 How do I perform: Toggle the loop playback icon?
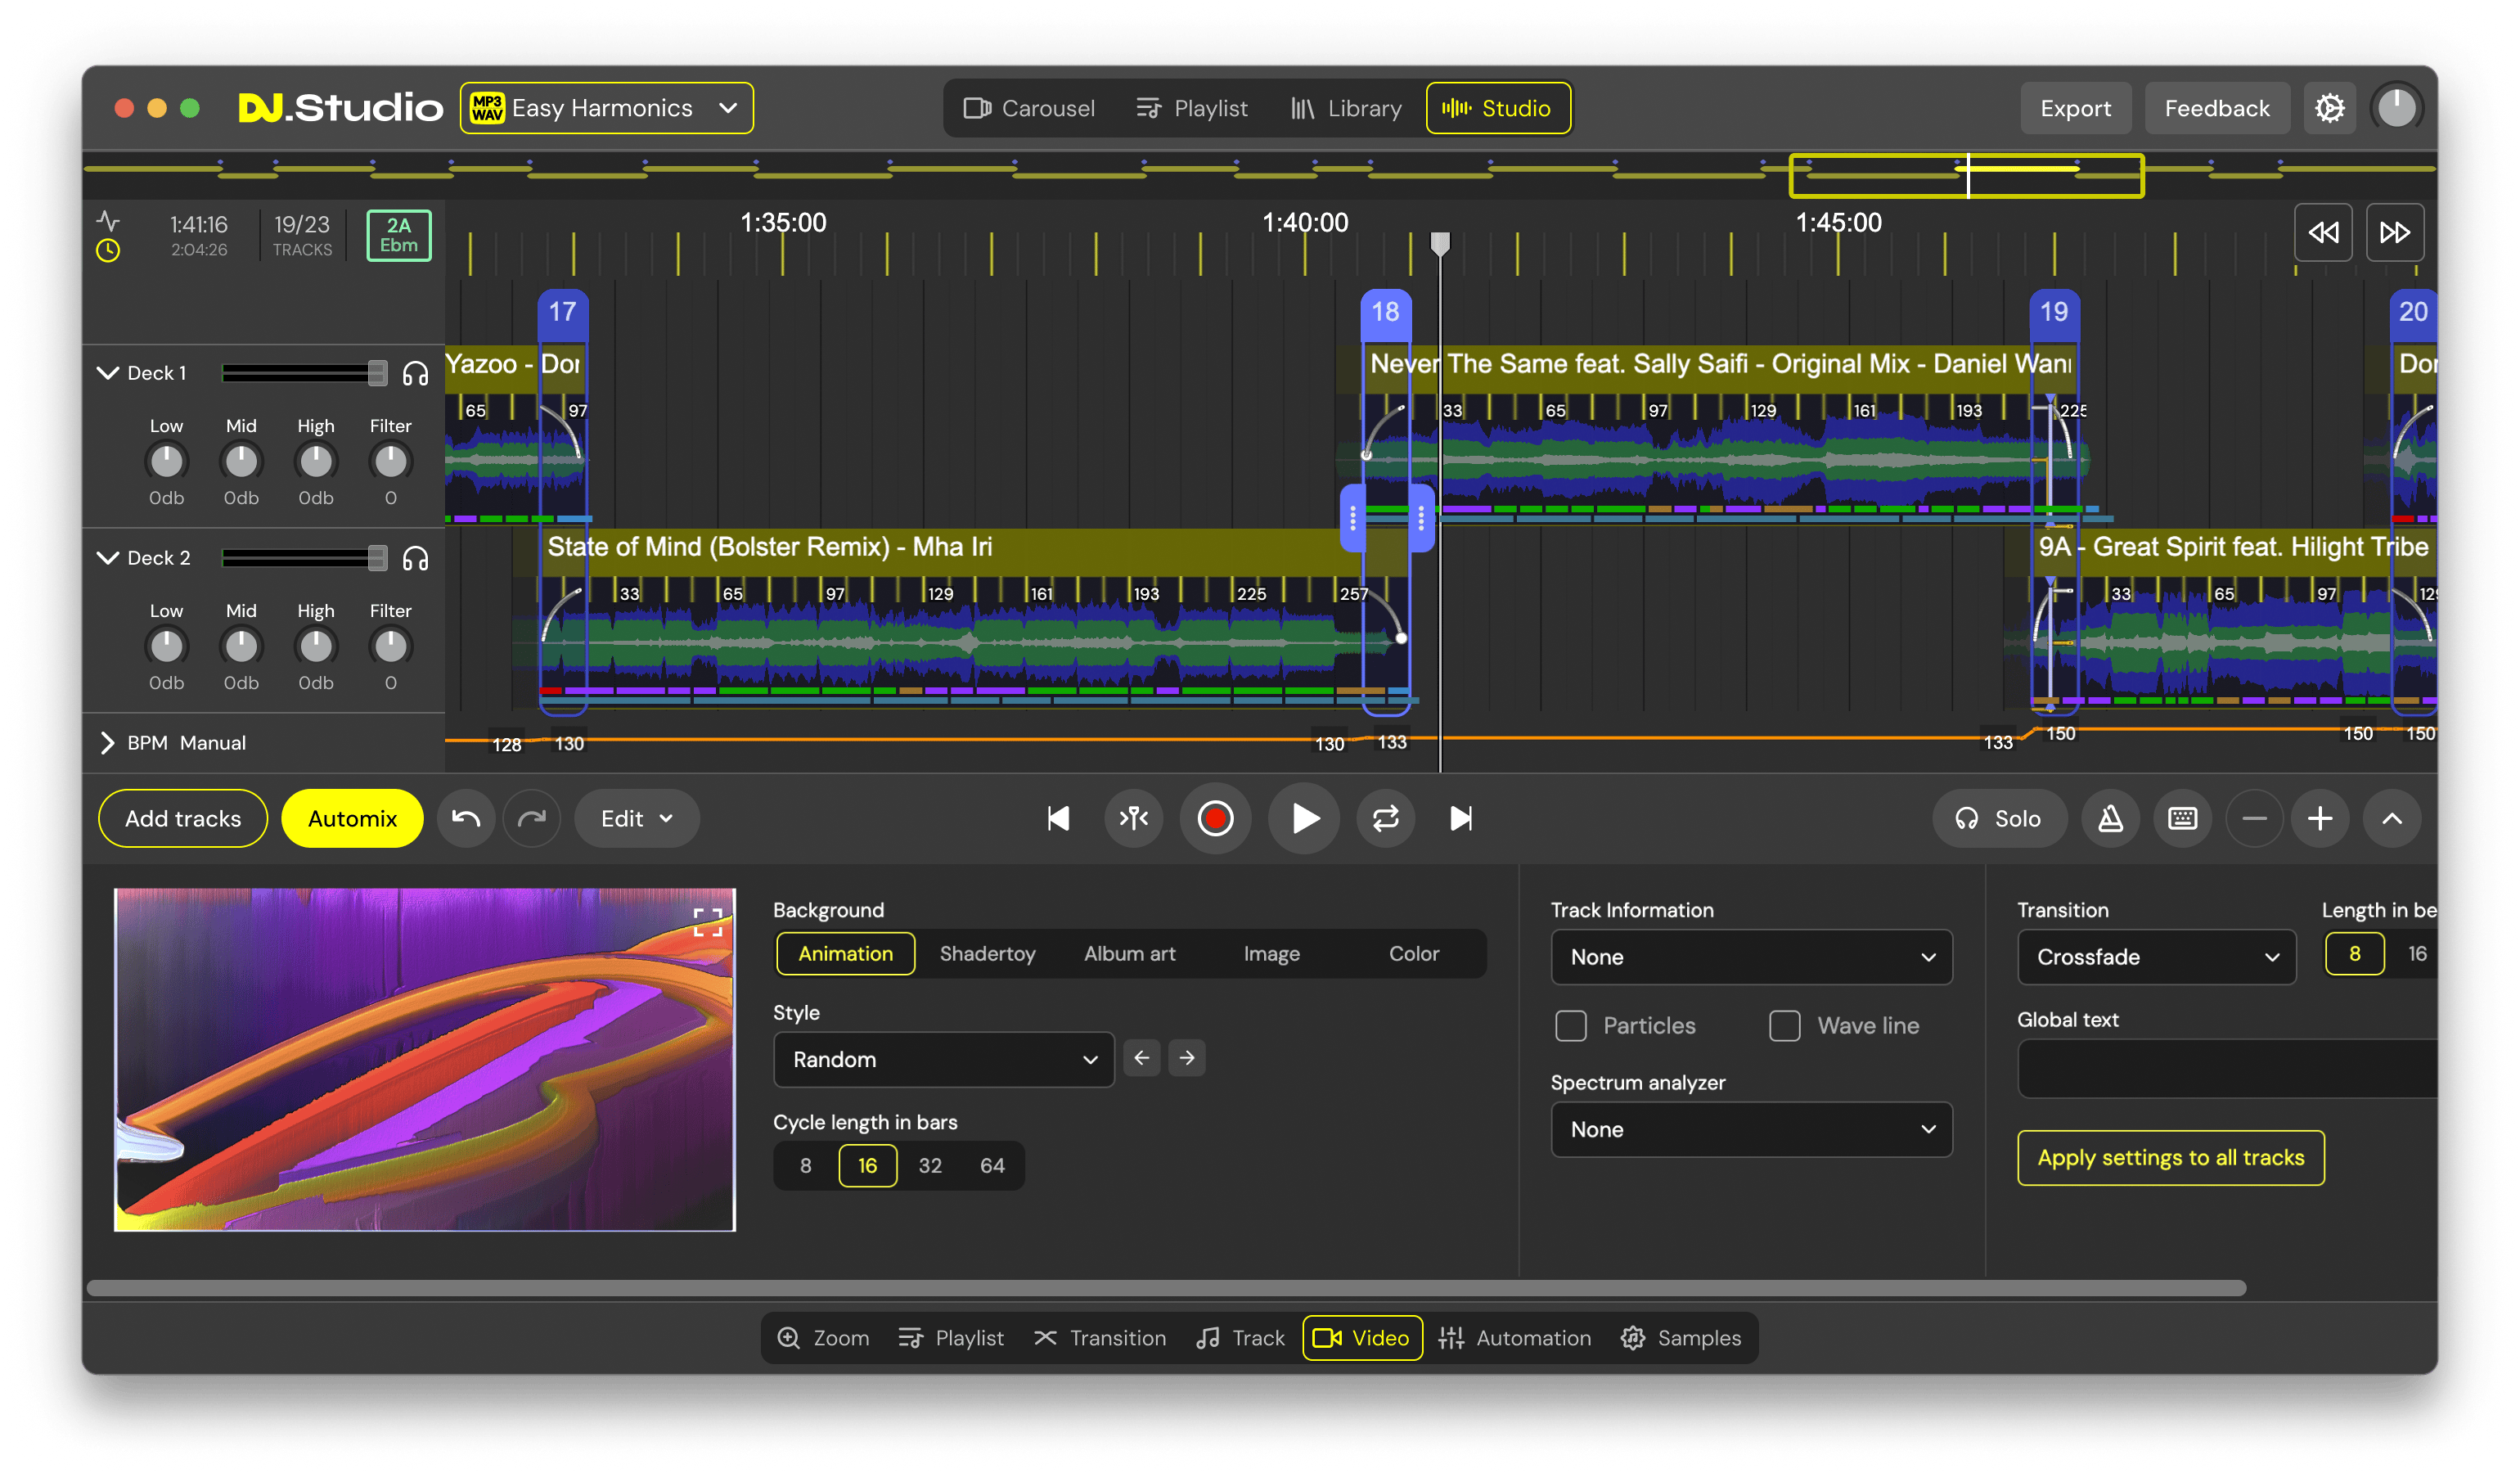1385,819
